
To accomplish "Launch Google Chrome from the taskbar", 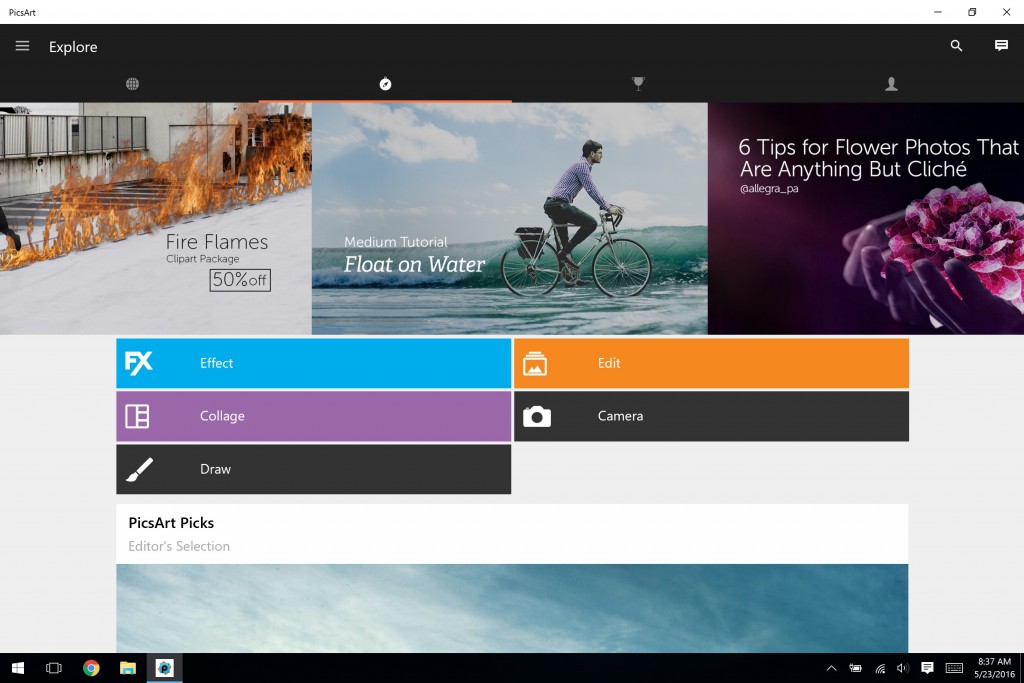I will pyautogui.click(x=91, y=668).
